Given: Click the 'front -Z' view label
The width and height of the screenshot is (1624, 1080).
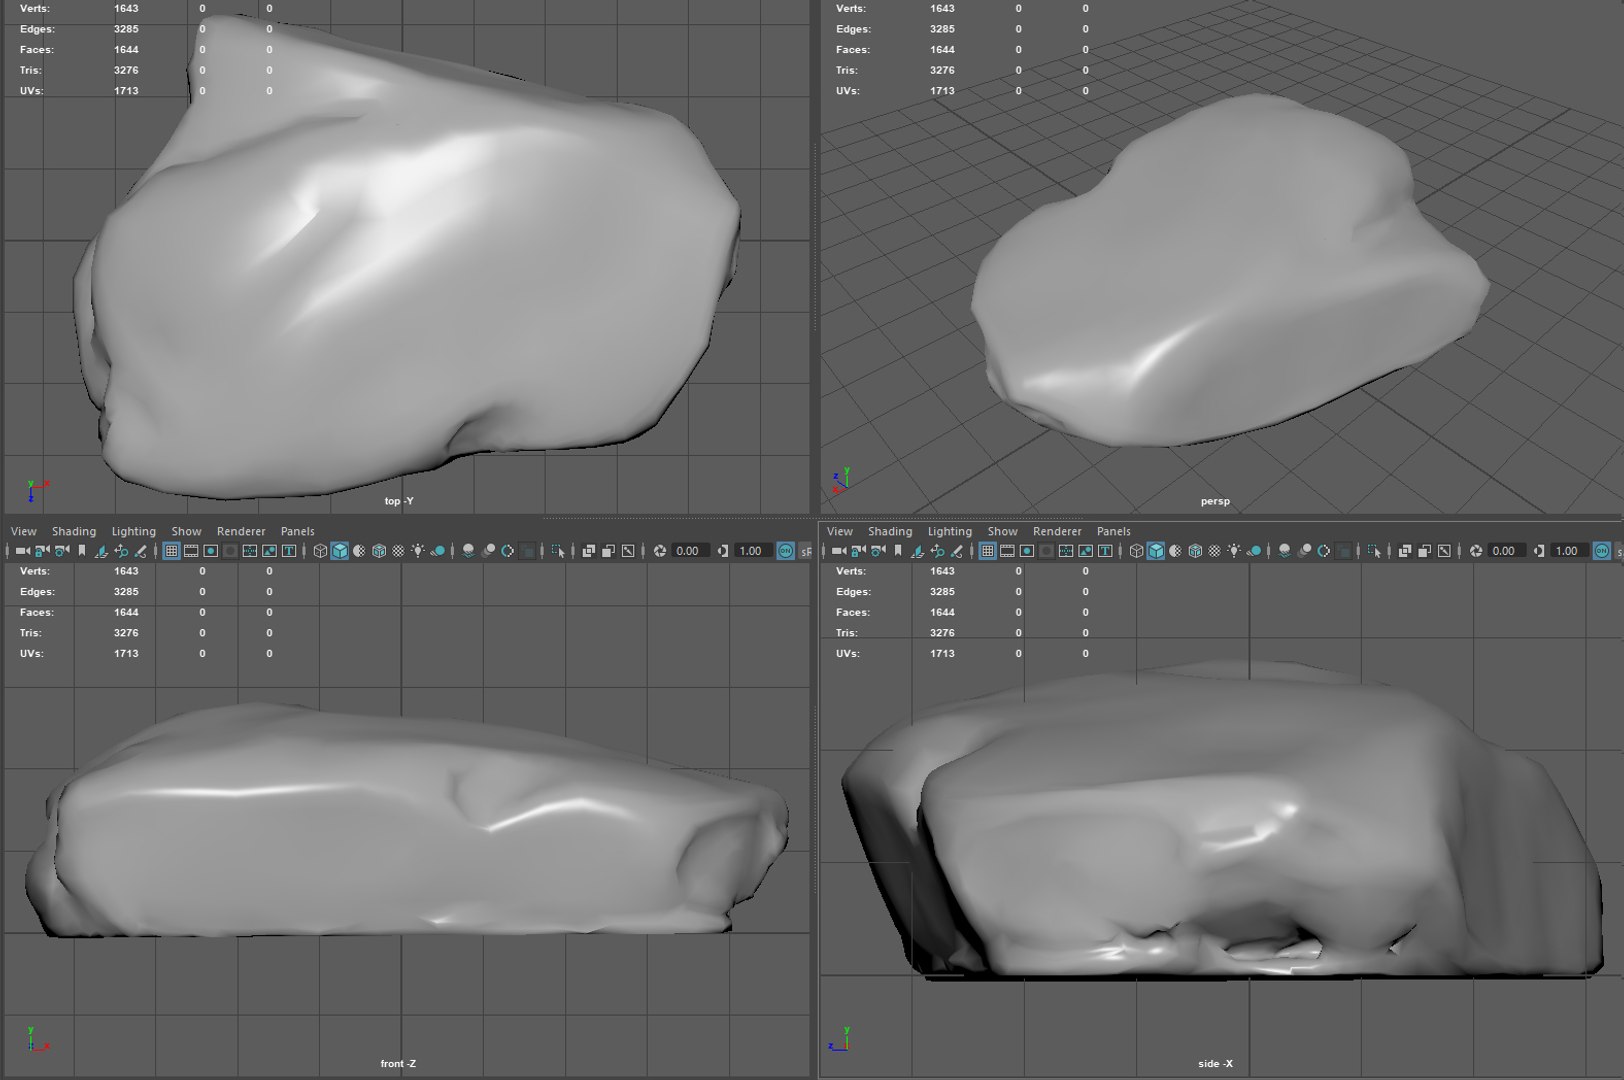Looking at the screenshot, I should (398, 1063).
